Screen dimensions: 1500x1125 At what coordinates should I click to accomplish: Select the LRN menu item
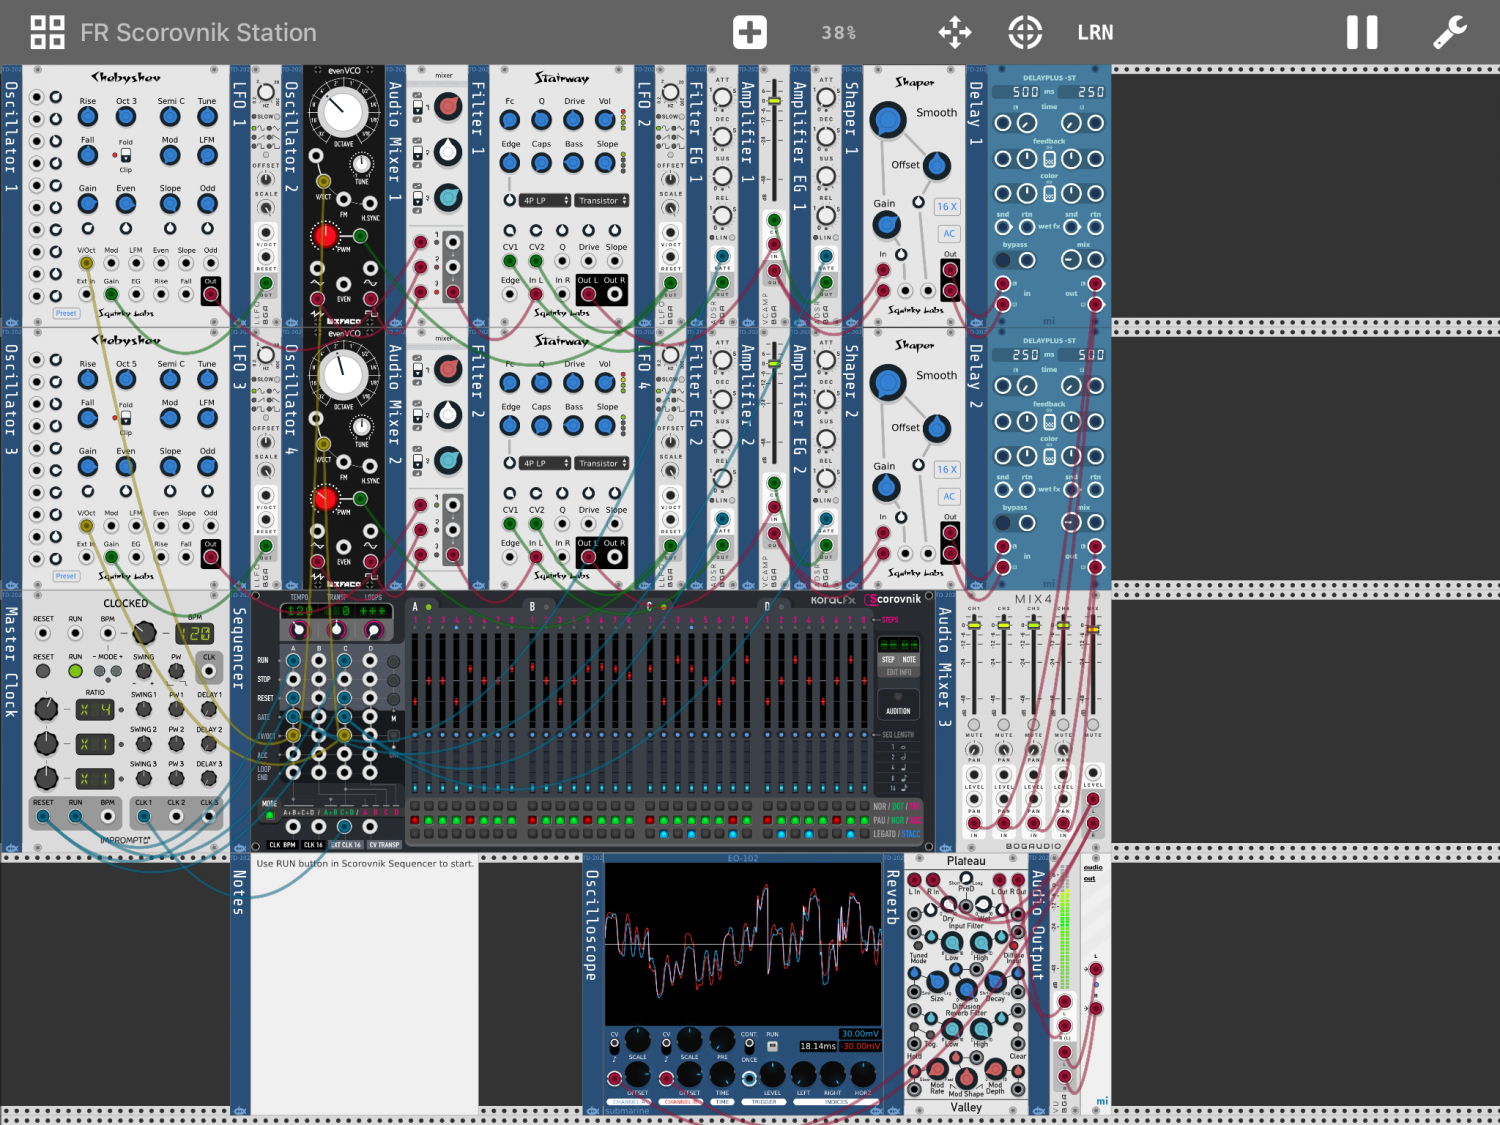[x=1095, y=32]
